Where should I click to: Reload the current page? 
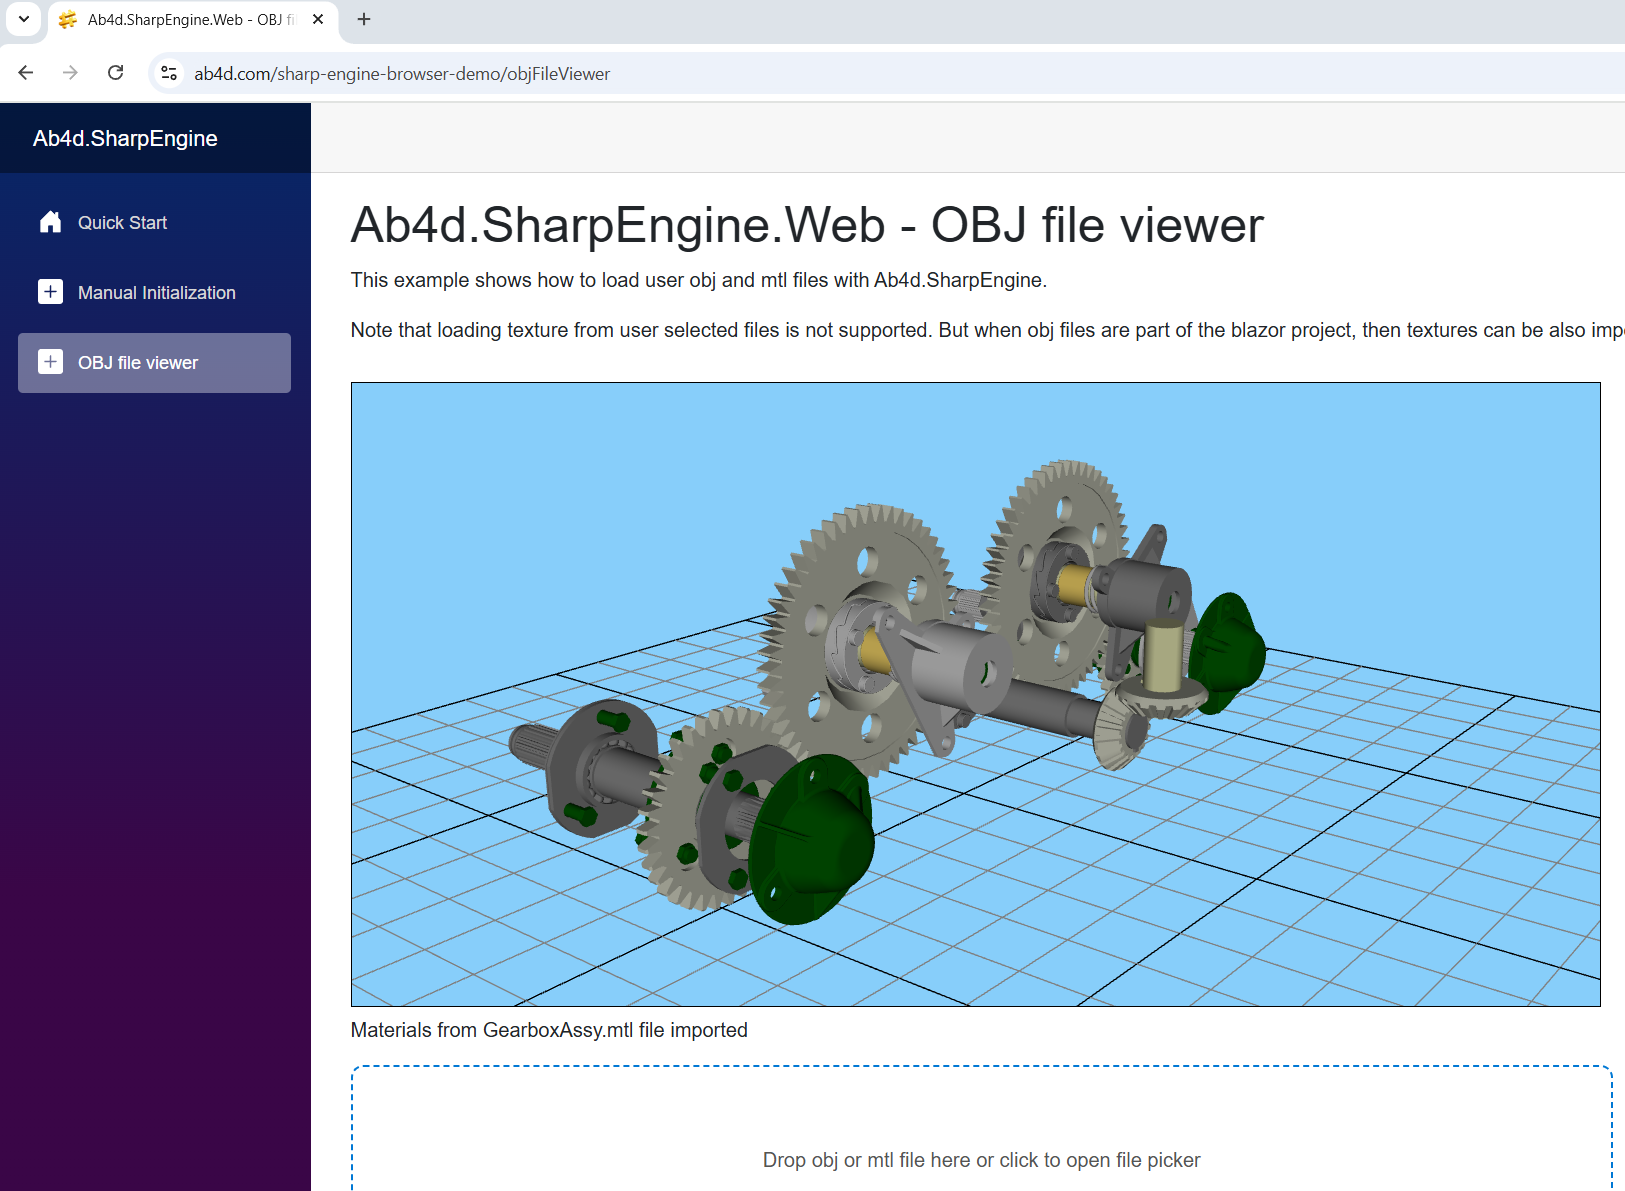[x=116, y=73]
